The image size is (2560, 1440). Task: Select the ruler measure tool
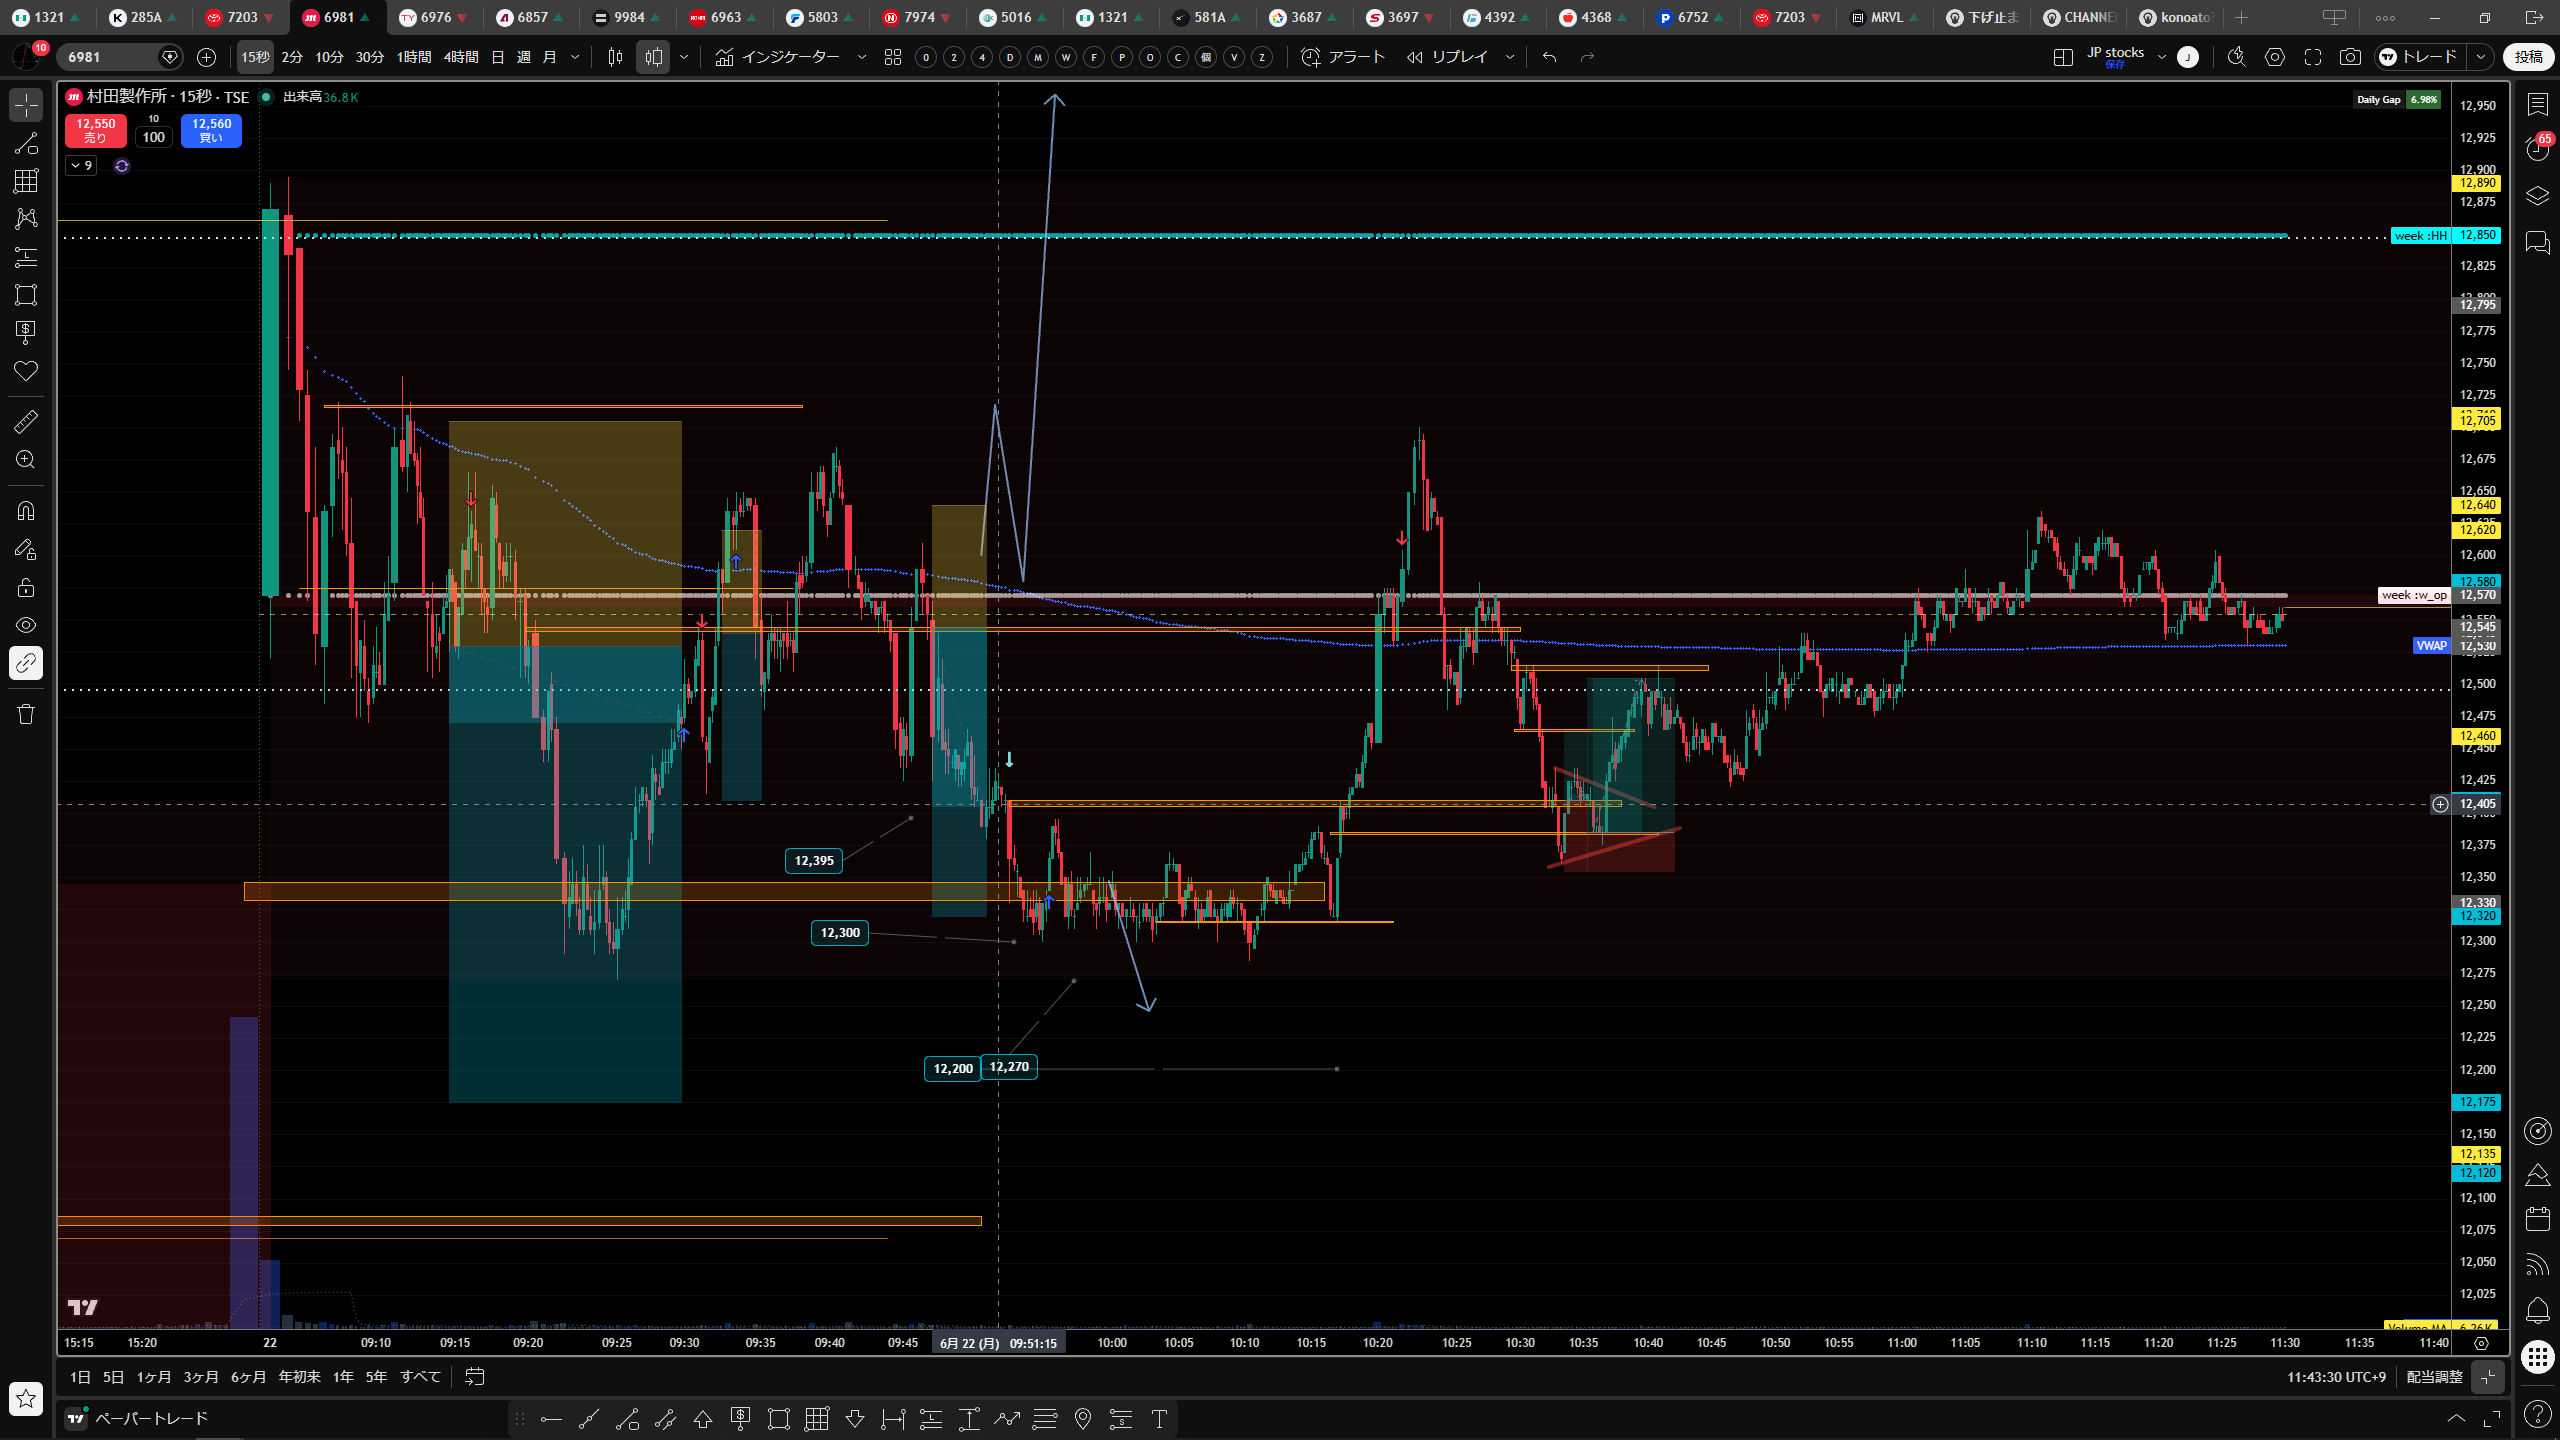point(26,421)
